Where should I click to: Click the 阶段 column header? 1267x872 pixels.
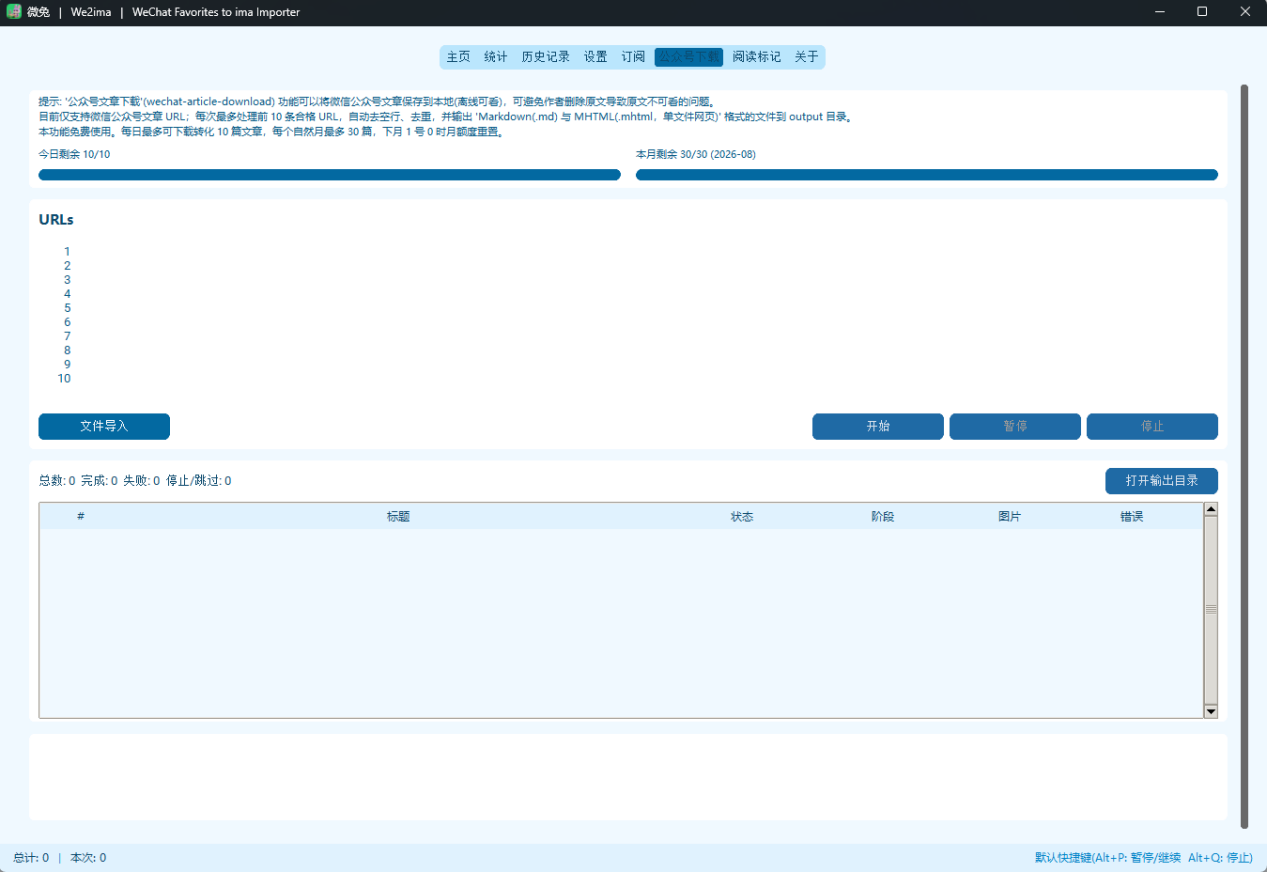883,516
